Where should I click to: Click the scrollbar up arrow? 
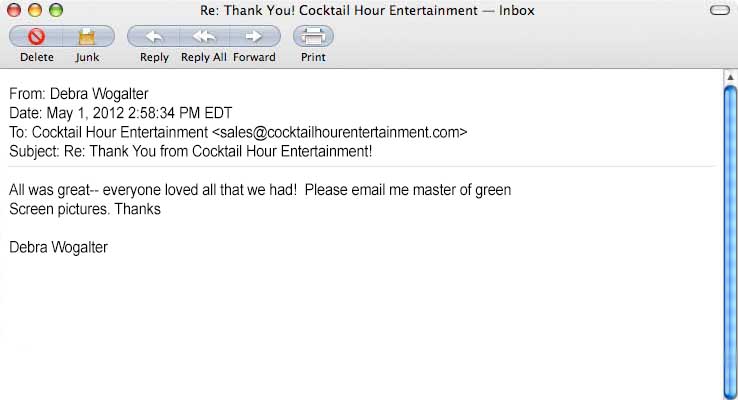point(730,77)
